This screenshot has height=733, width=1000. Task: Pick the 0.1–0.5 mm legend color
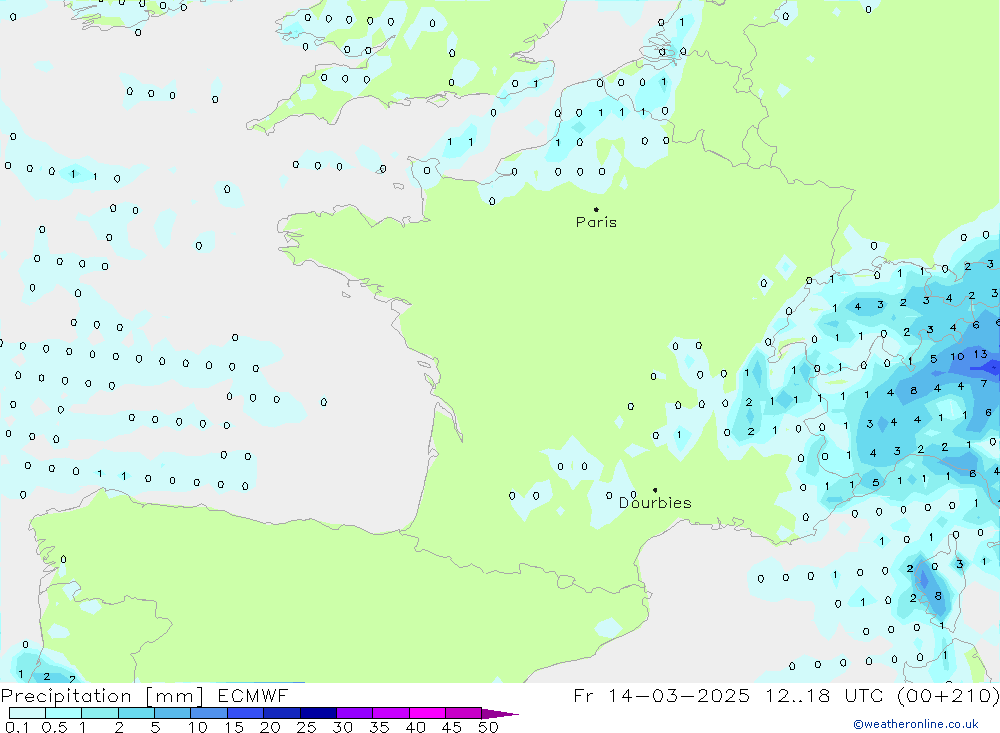pos(27,713)
